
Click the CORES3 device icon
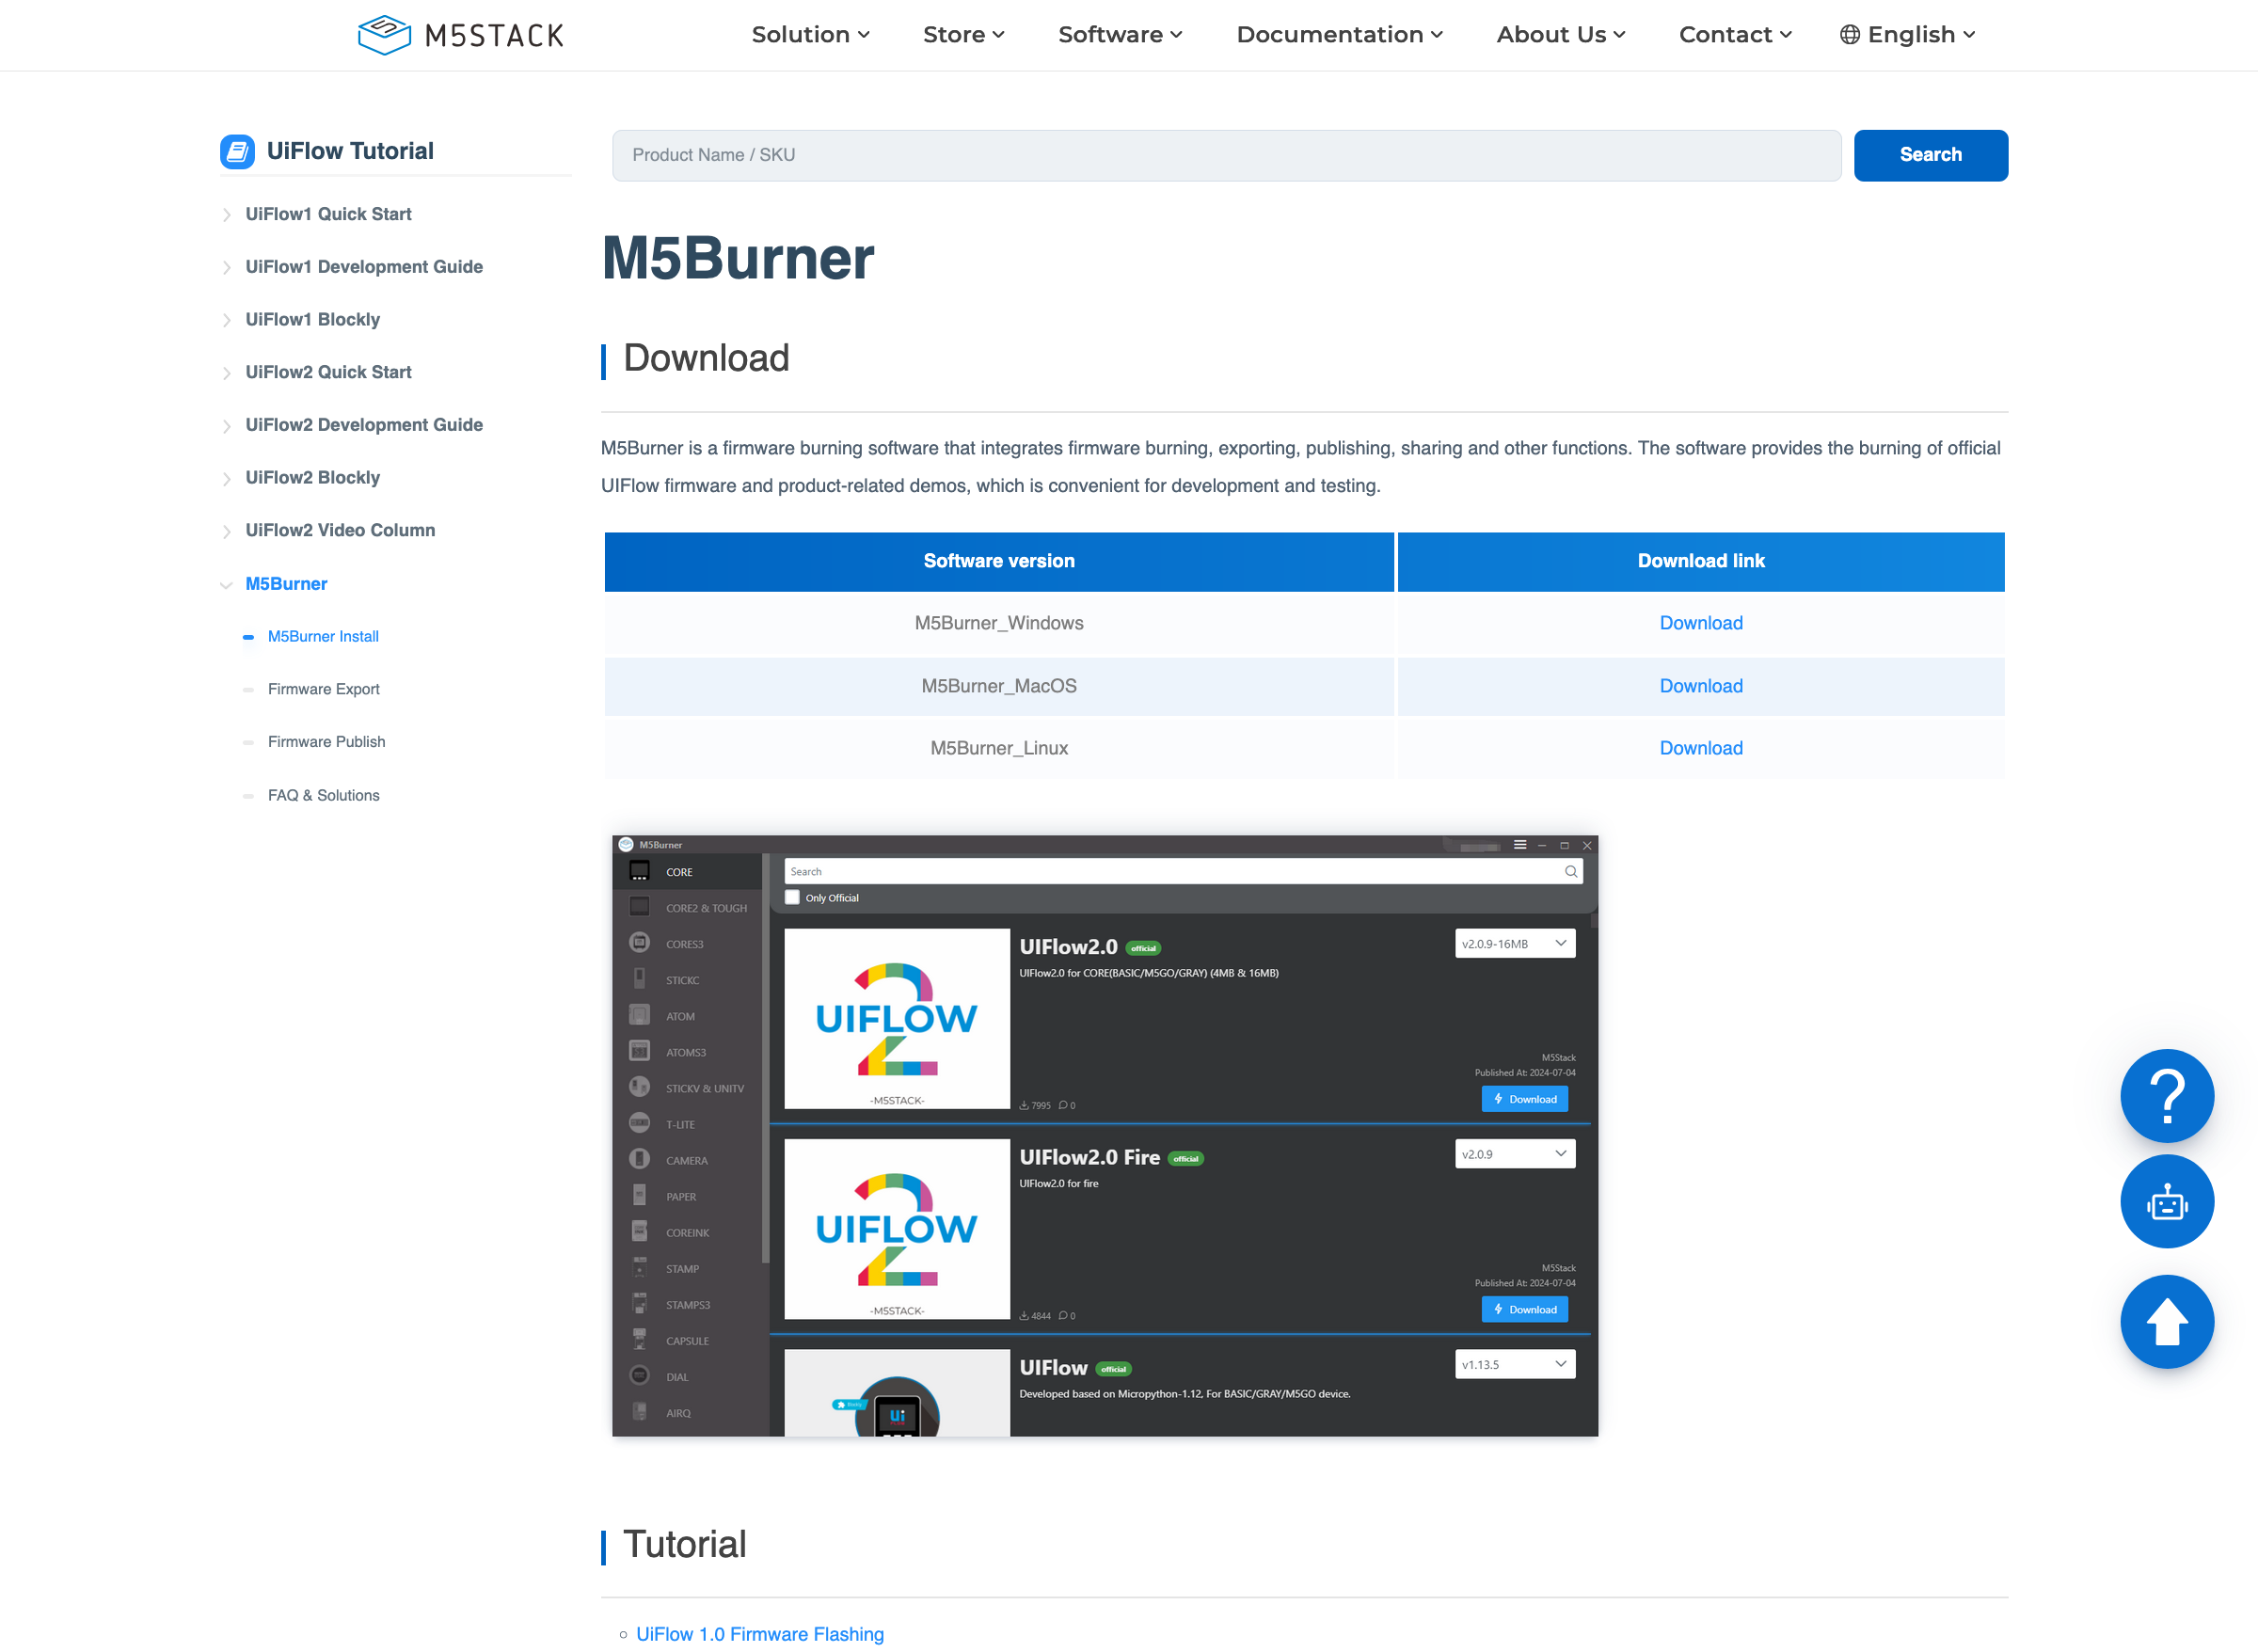tap(639, 943)
